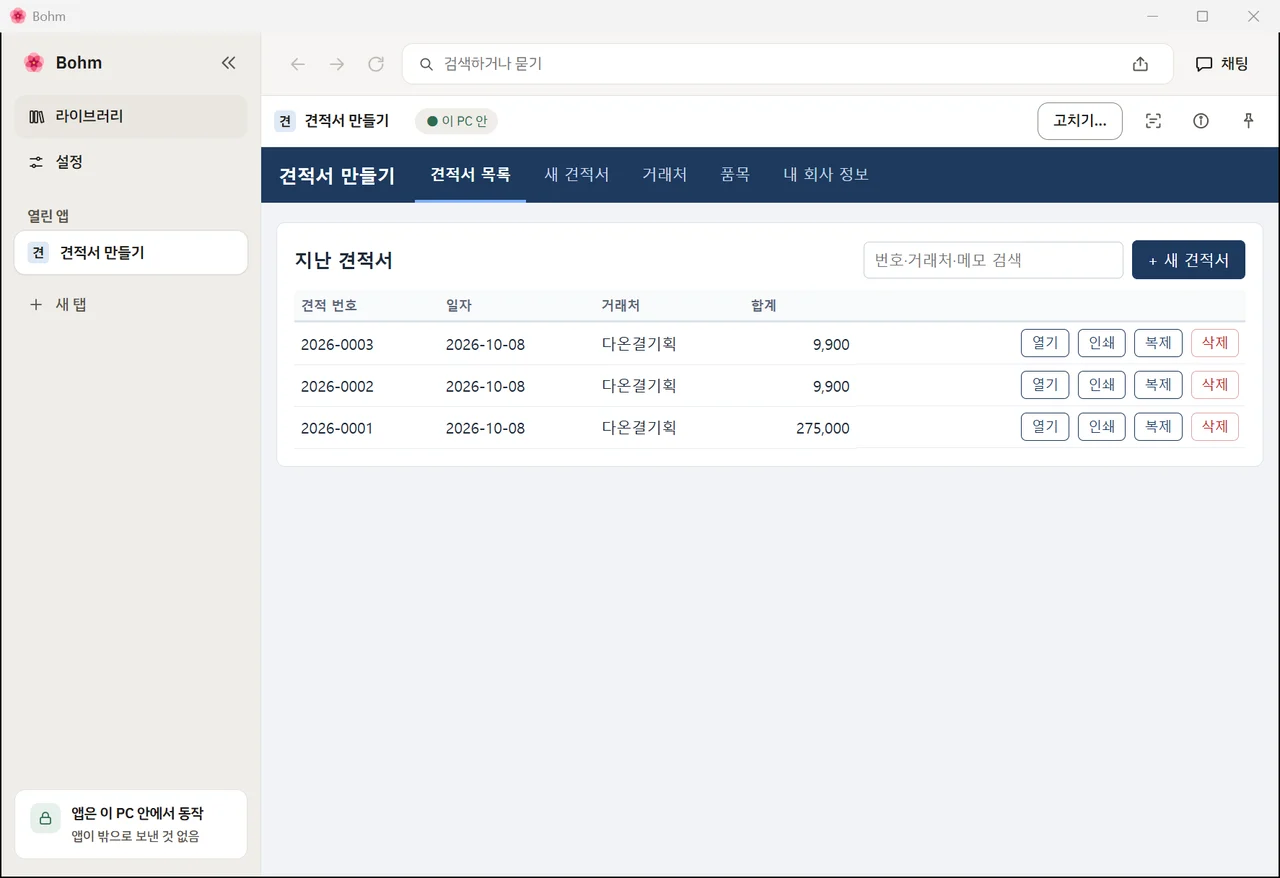Click the Bohm flower logo in sidebar

click(x=34, y=63)
